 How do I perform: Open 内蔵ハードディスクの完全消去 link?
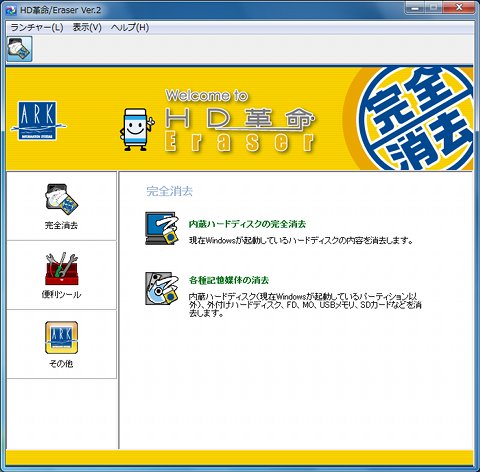[247, 224]
